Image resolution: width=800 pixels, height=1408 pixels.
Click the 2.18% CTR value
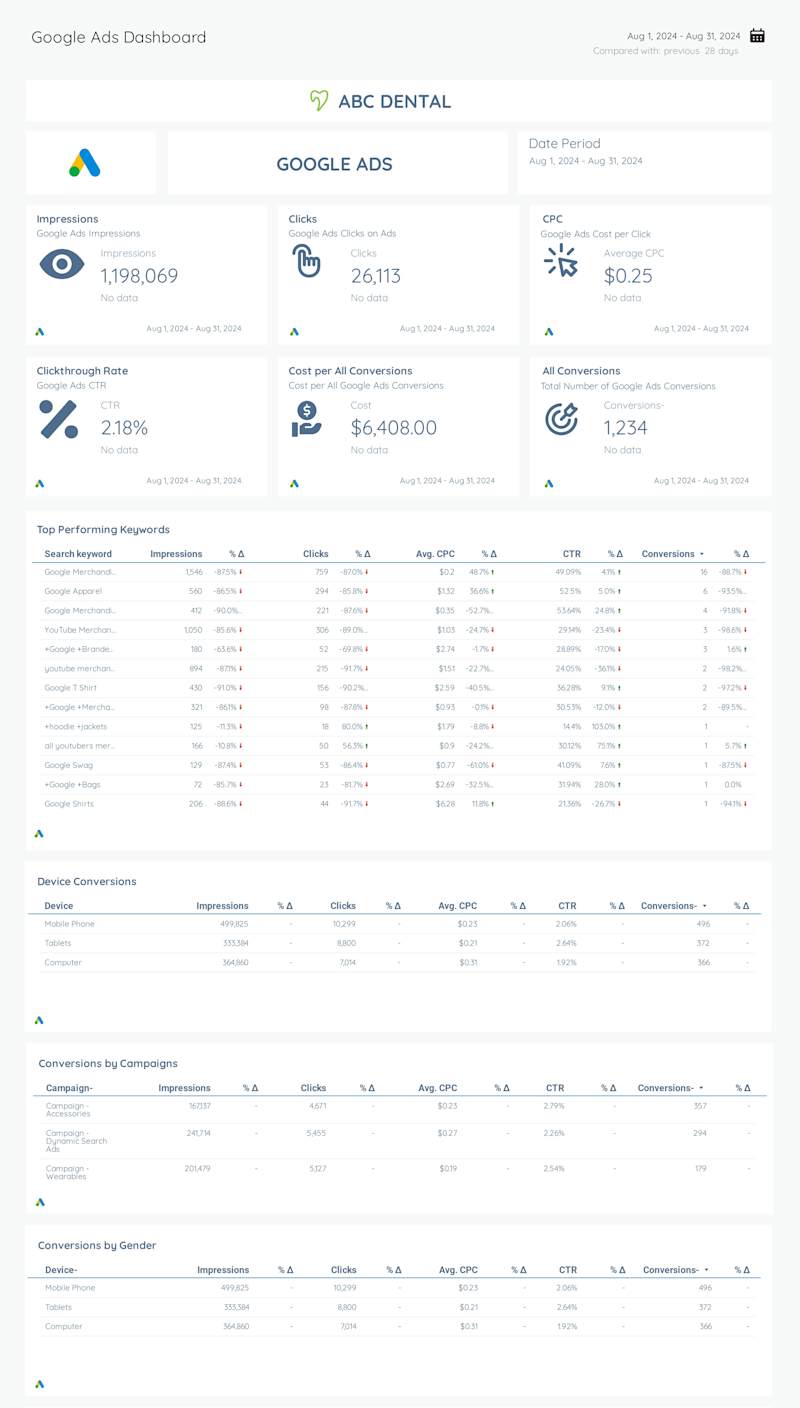(124, 428)
